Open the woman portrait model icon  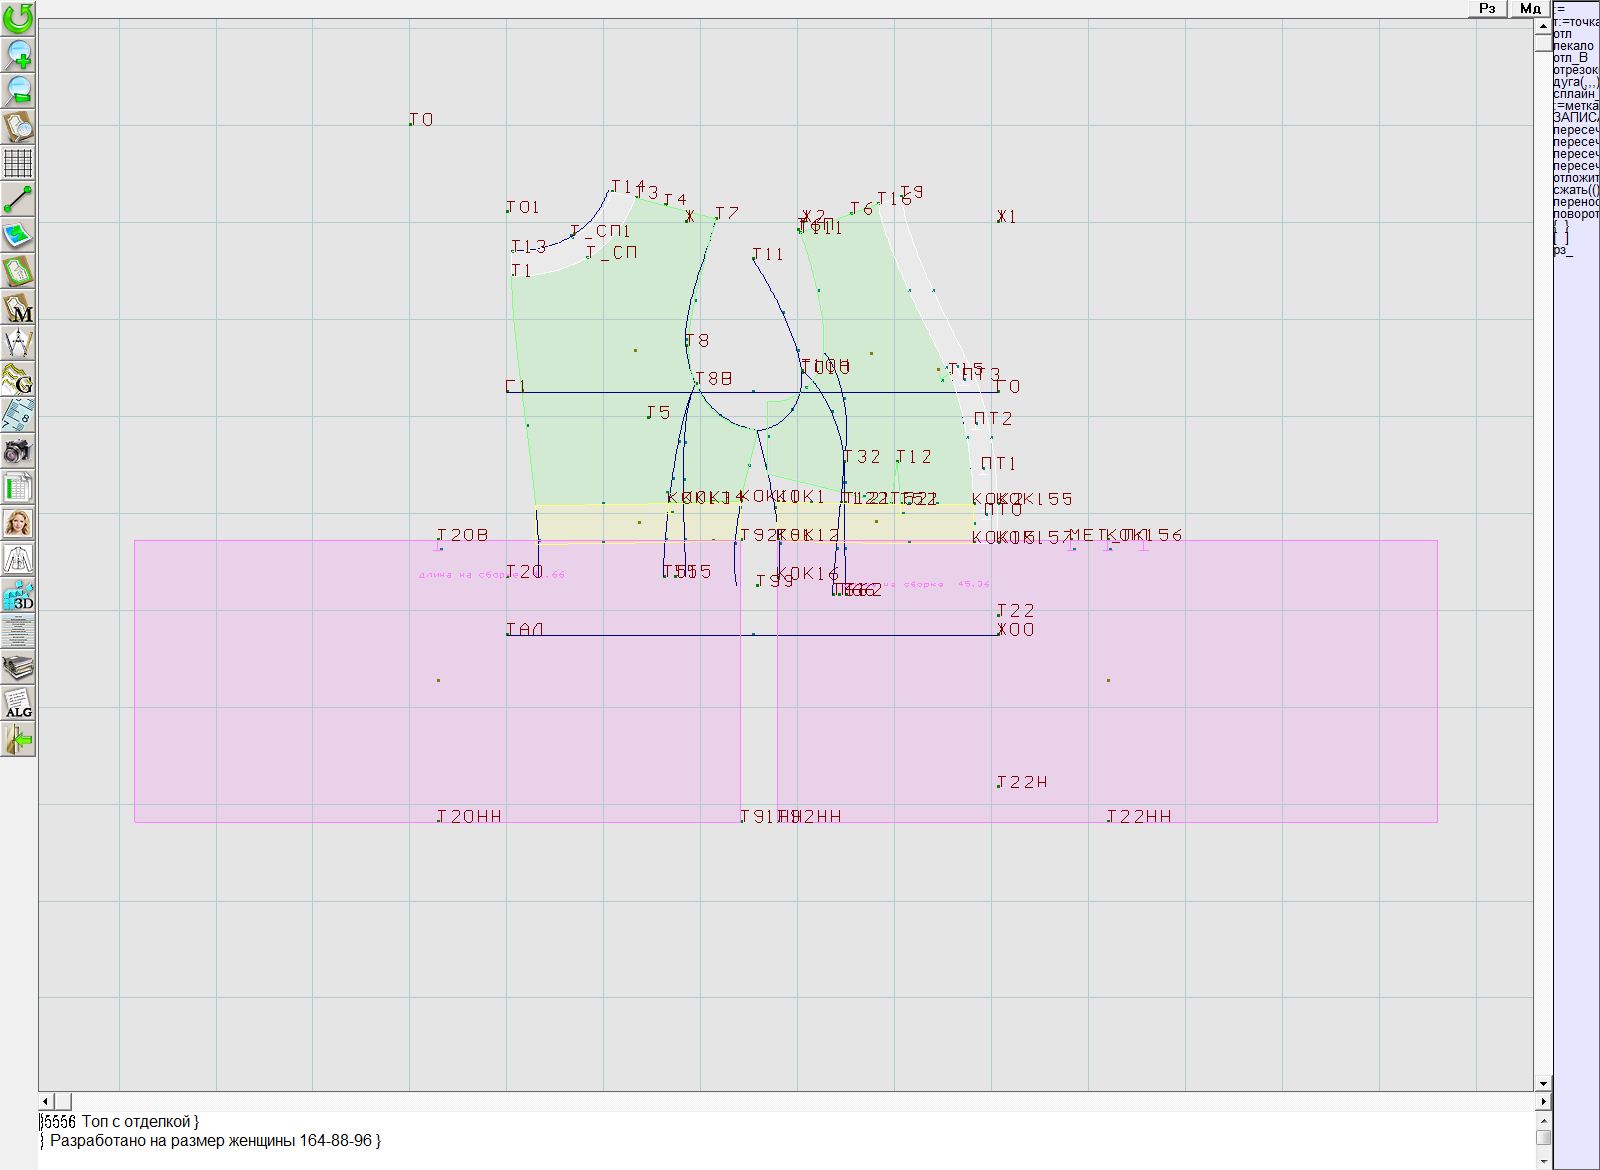pos(18,523)
